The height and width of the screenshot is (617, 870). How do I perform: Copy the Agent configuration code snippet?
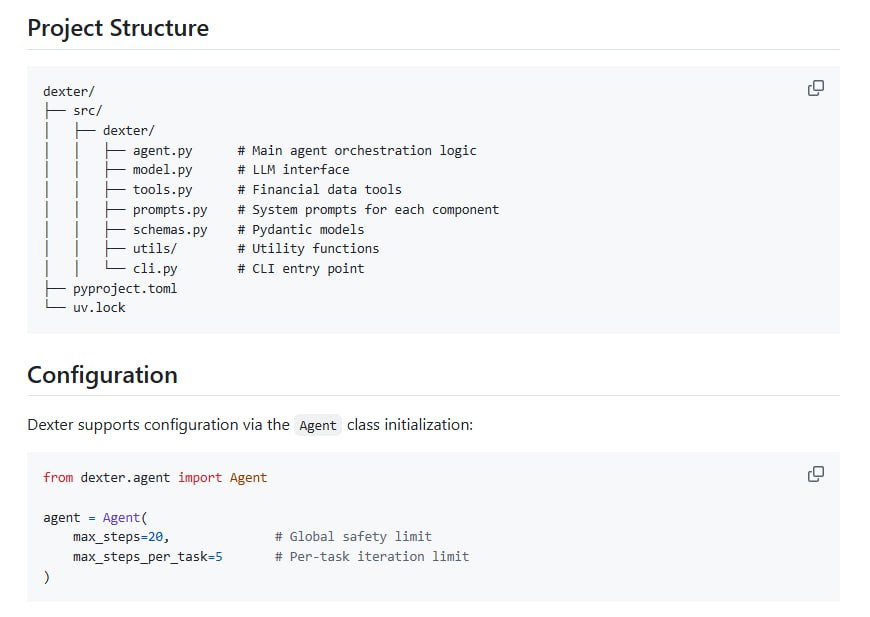click(x=816, y=474)
